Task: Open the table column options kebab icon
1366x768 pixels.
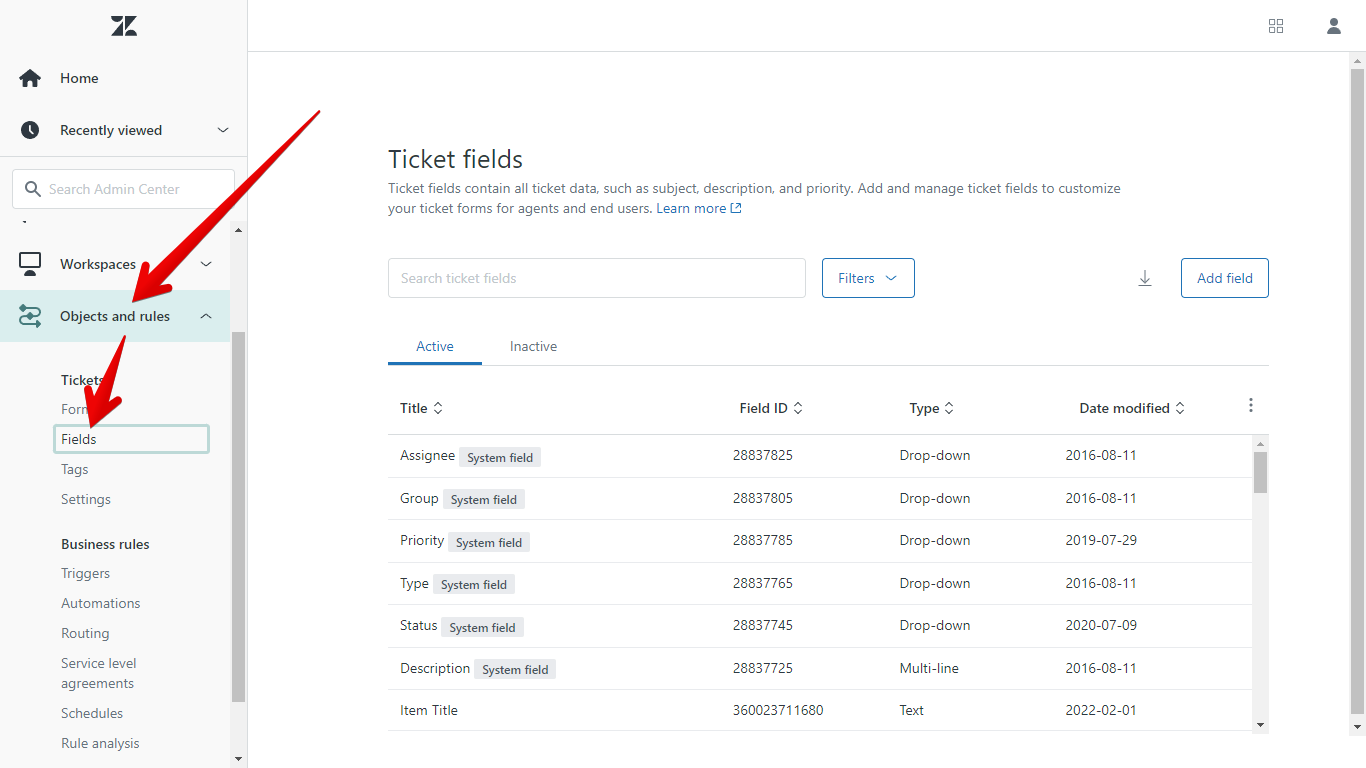Action: coord(1250,405)
